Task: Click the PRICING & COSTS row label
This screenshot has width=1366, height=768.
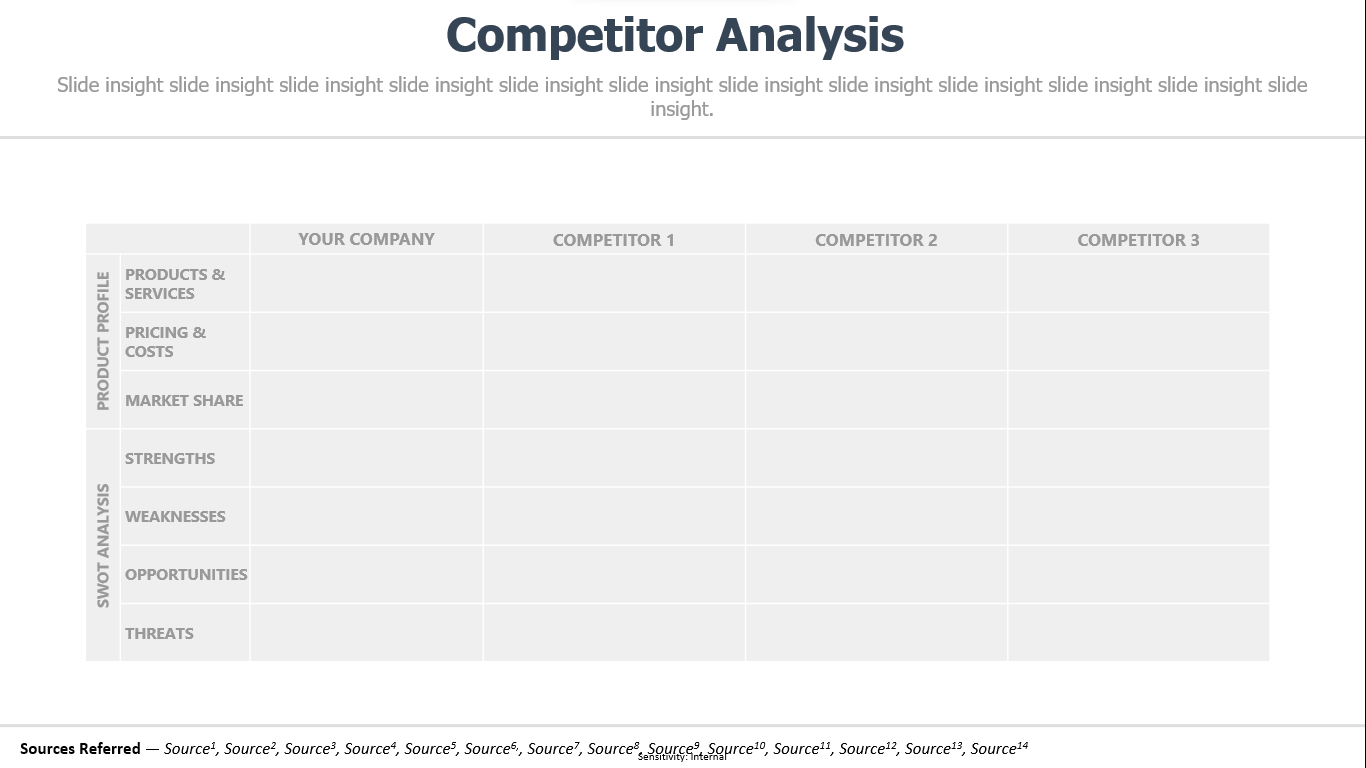Action: click(165, 342)
